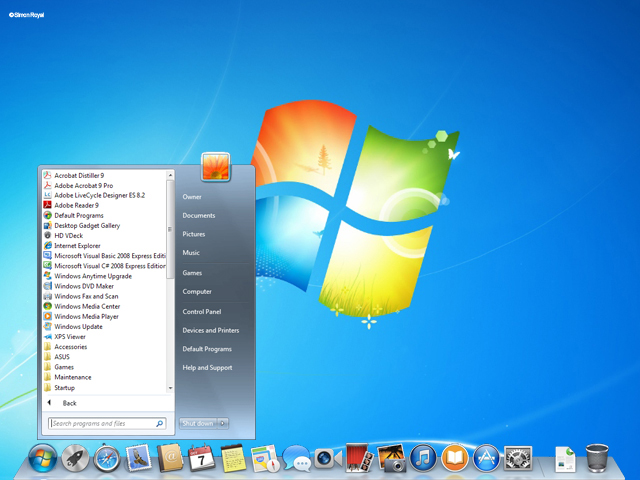Open the Mail stamp icon in dock
The height and width of the screenshot is (480, 640).
coord(139,458)
